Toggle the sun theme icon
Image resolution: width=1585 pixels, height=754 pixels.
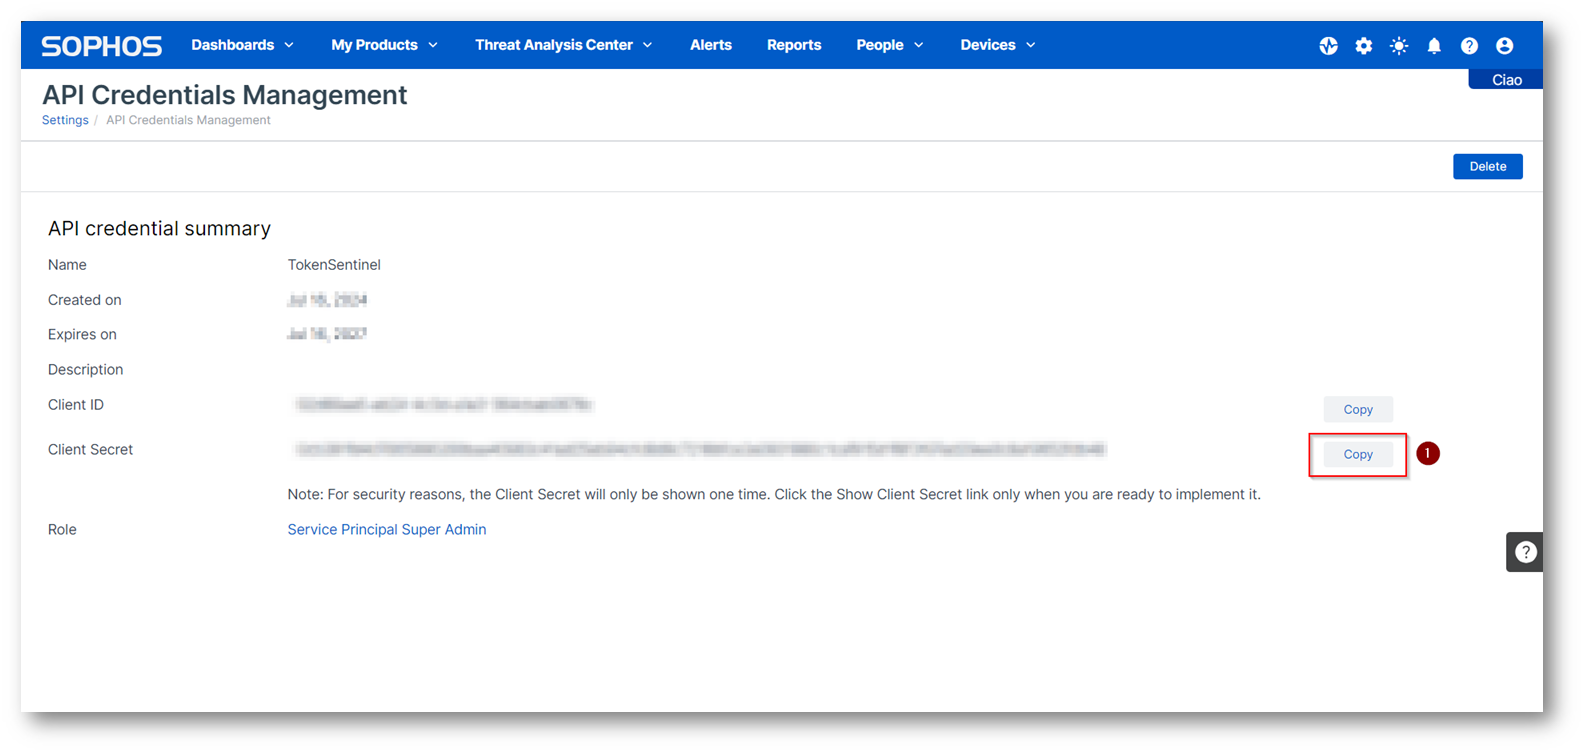click(1399, 46)
